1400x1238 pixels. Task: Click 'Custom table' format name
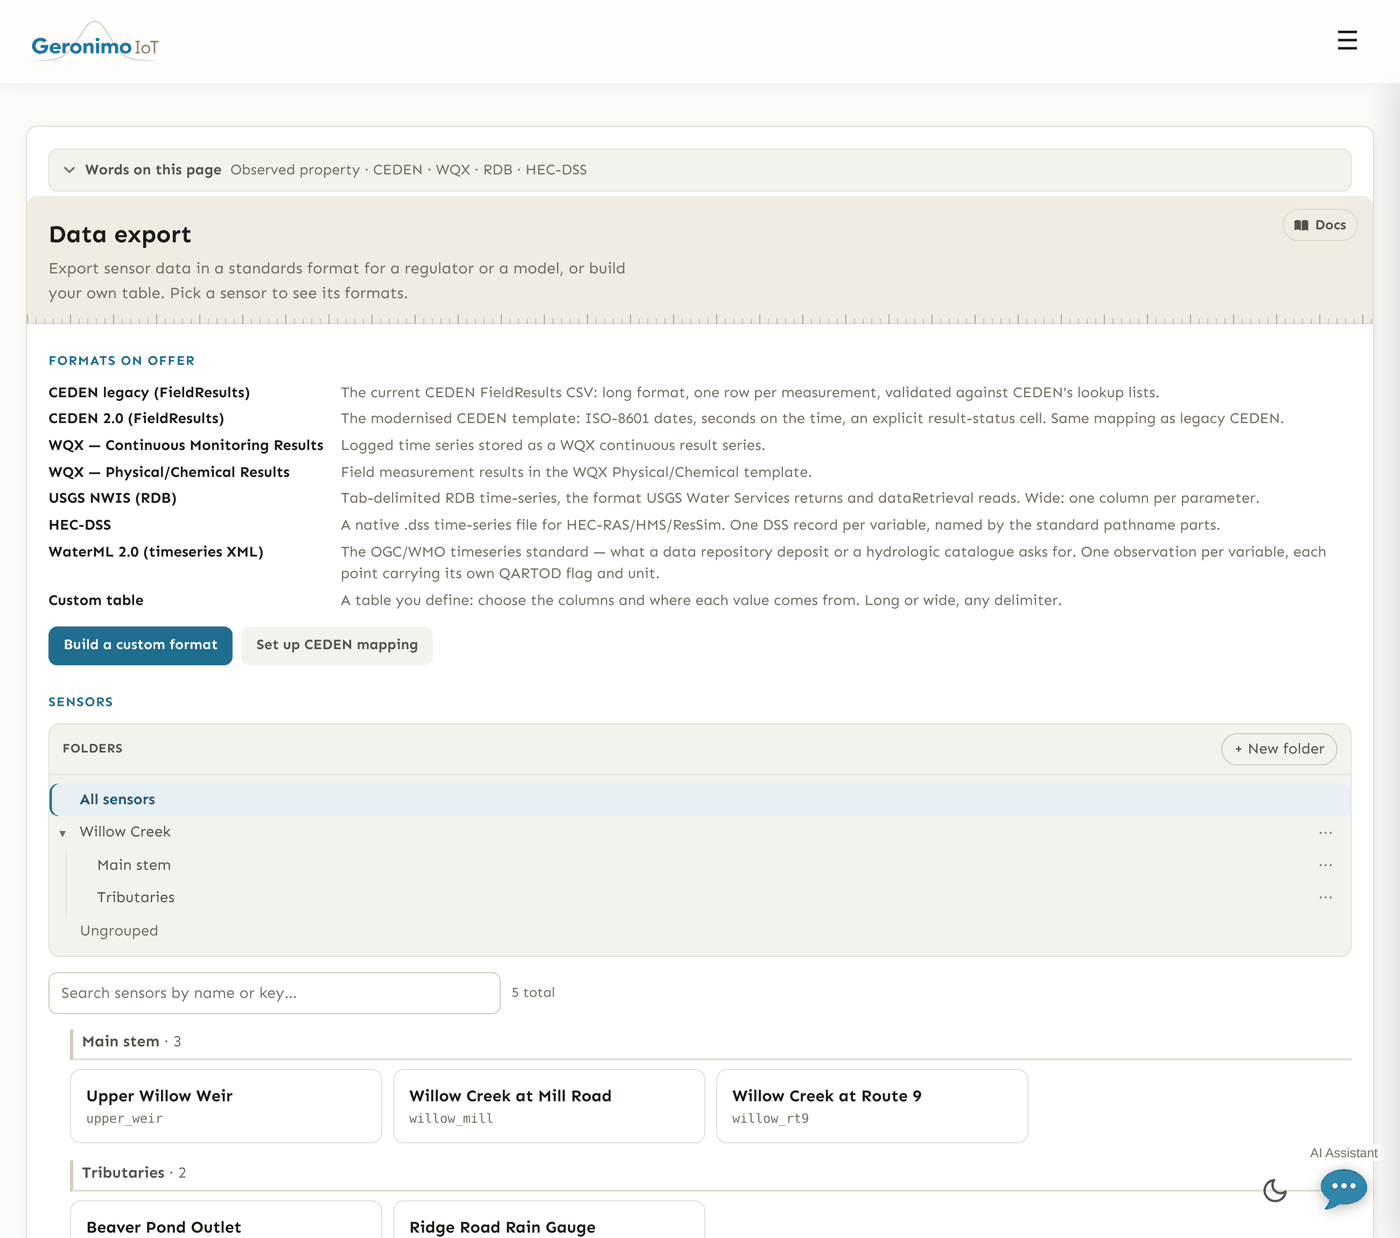(96, 600)
